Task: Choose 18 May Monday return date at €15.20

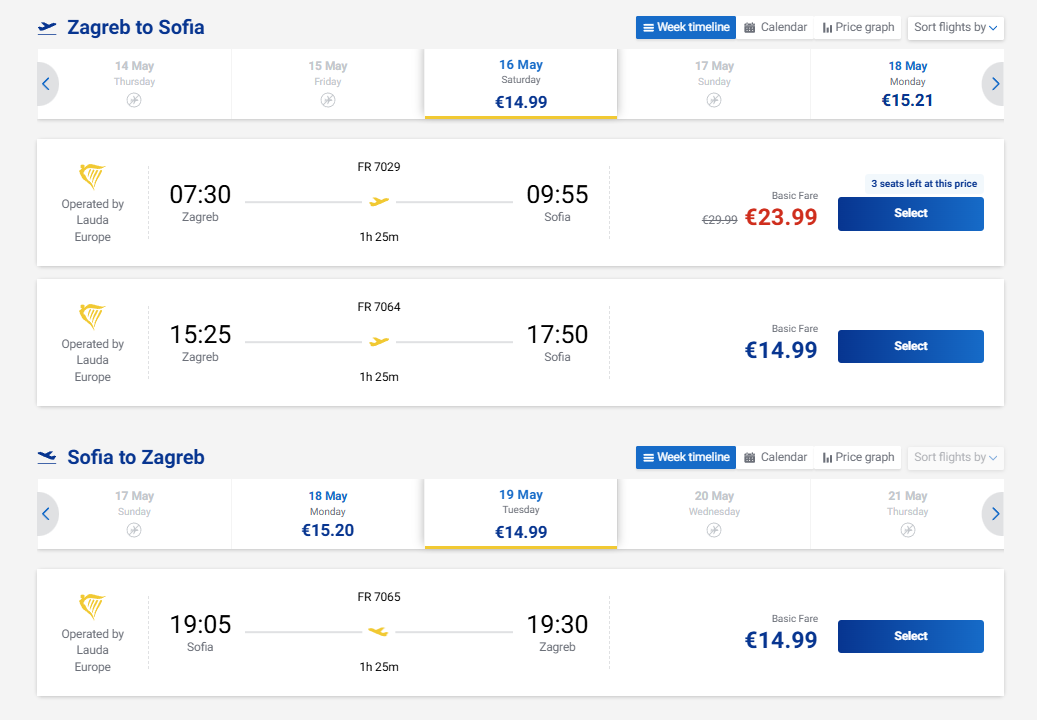Action: (x=328, y=514)
